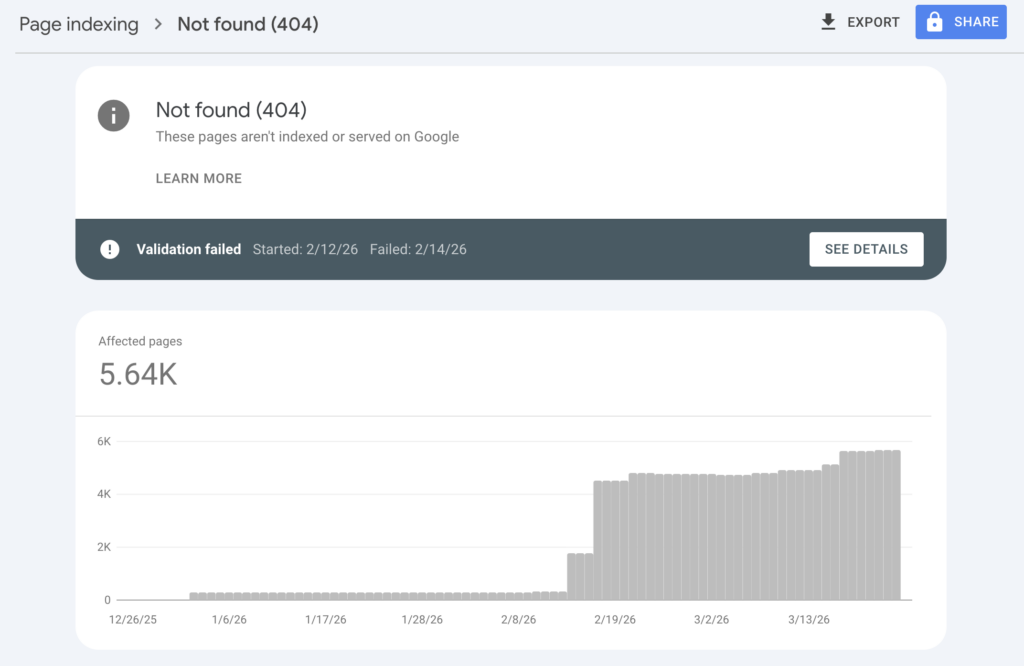Click the chart bar above 3/2/26

(711, 537)
